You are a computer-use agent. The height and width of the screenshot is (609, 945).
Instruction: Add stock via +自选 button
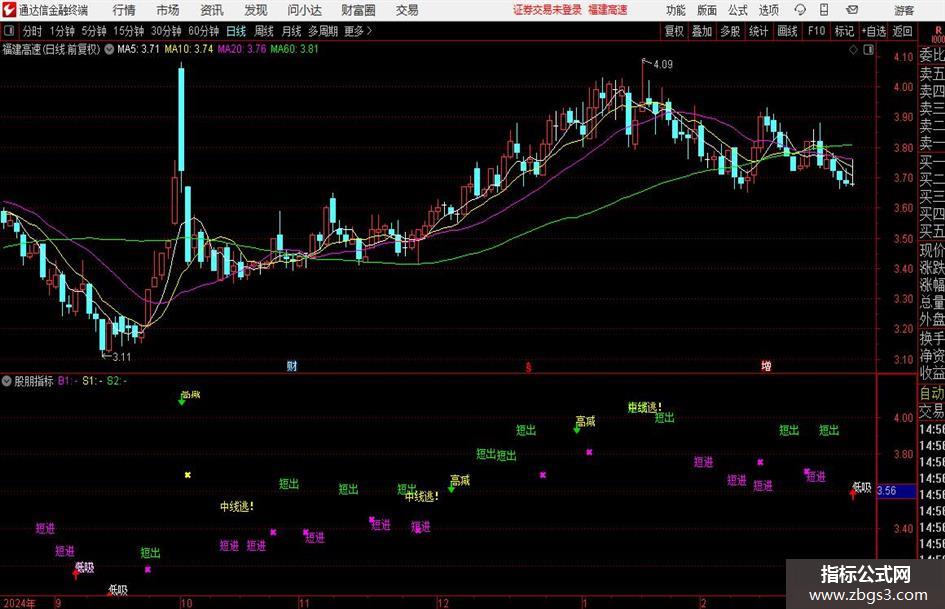point(874,31)
